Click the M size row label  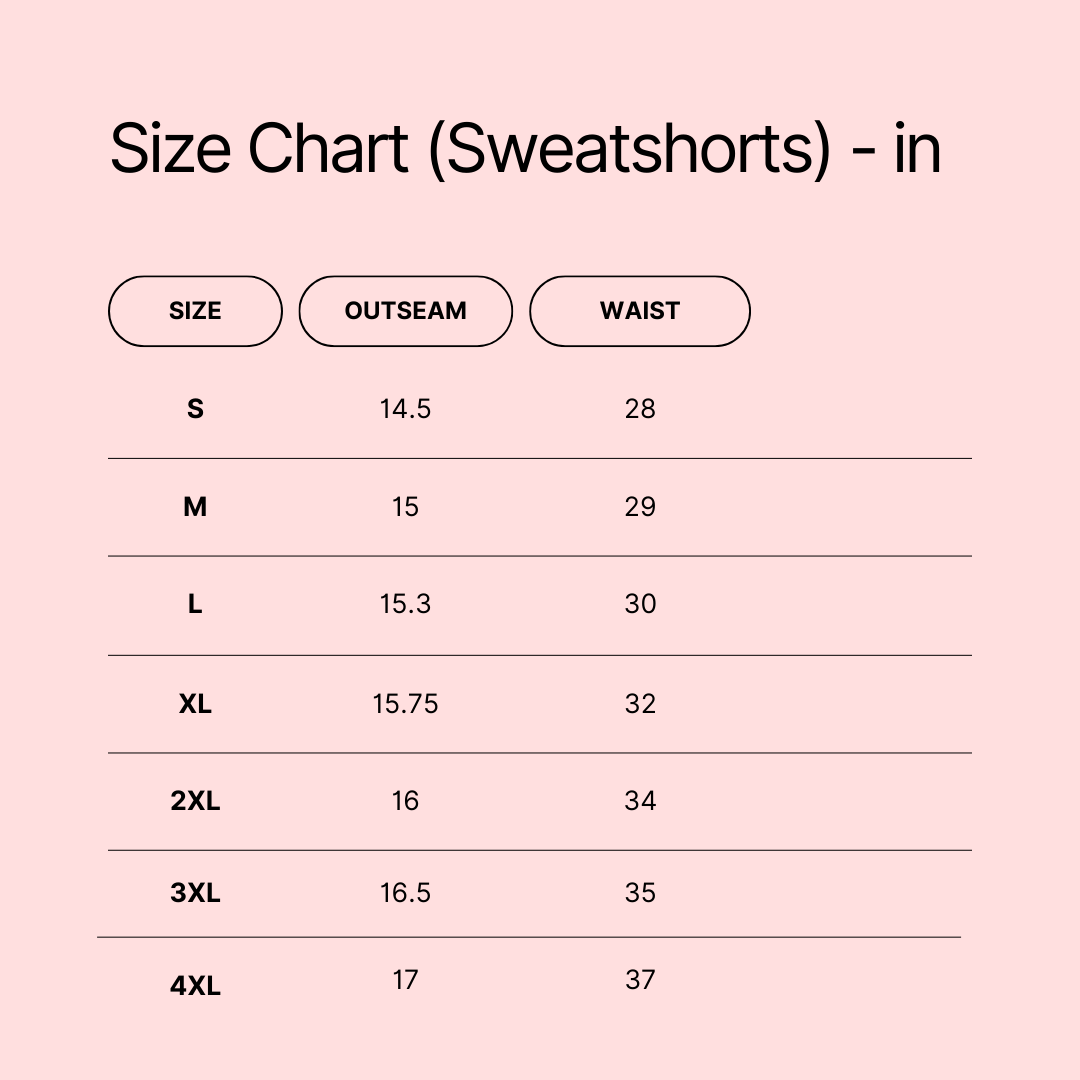tap(195, 507)
